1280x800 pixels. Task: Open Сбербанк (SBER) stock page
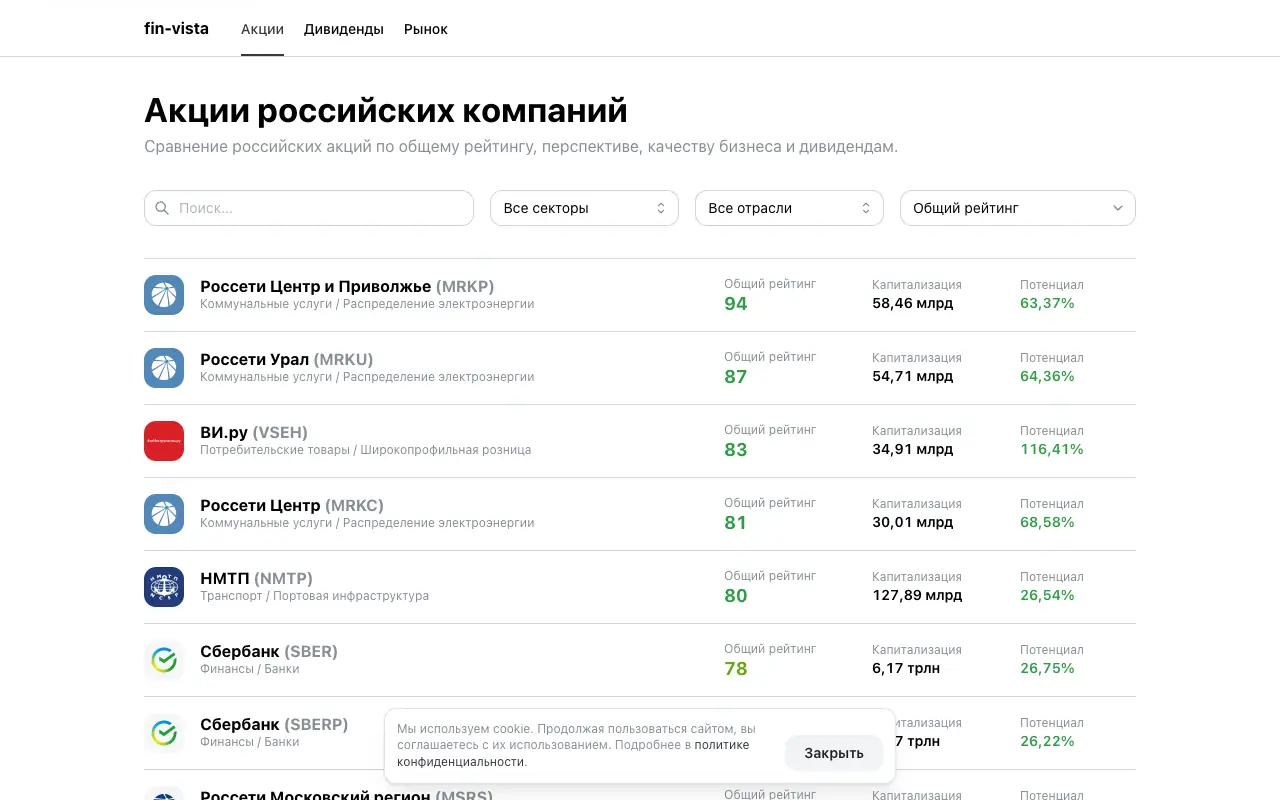(269, 651)
